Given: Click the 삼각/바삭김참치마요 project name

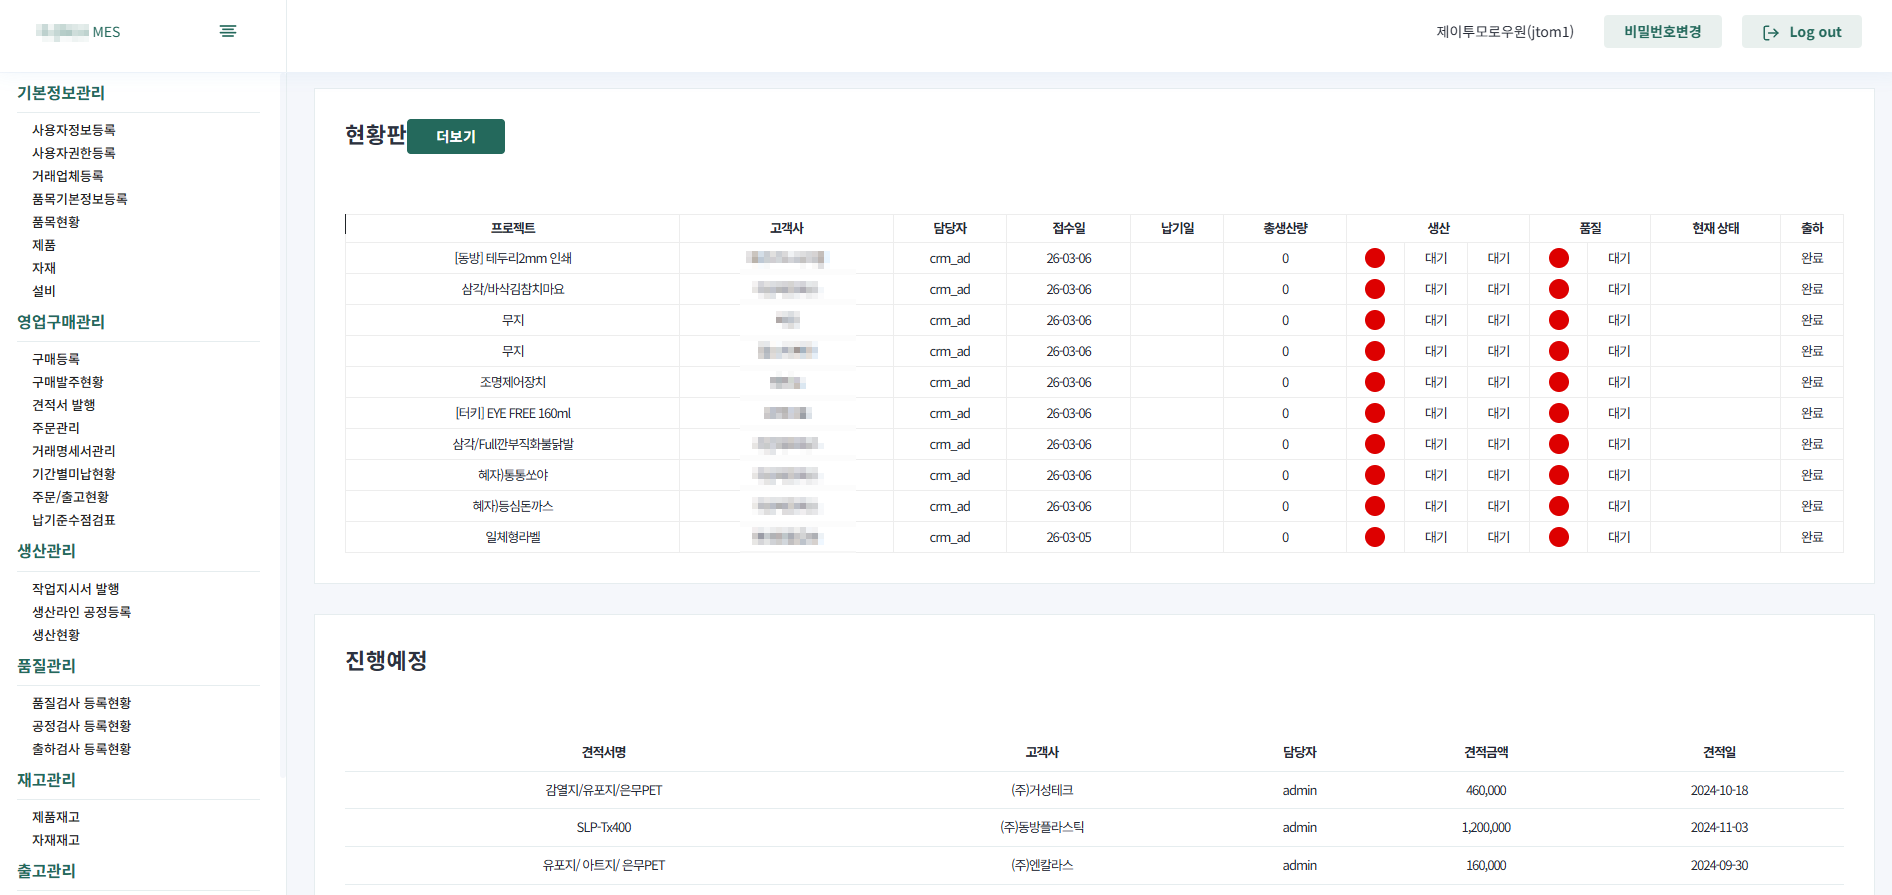Looking at the screenshot, I should [513, 289].
